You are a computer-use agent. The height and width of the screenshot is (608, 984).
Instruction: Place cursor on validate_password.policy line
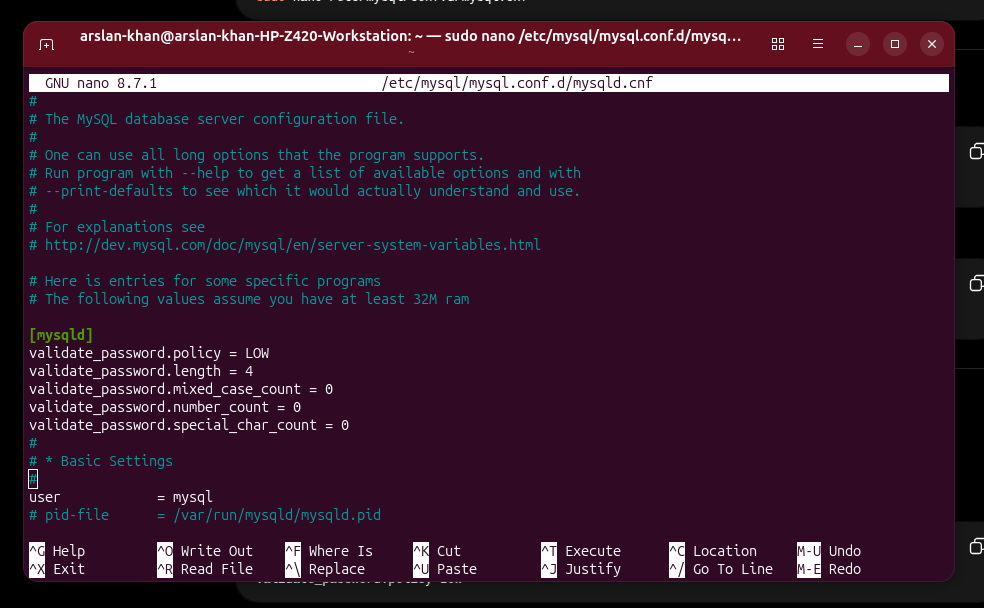pos(149,353)
